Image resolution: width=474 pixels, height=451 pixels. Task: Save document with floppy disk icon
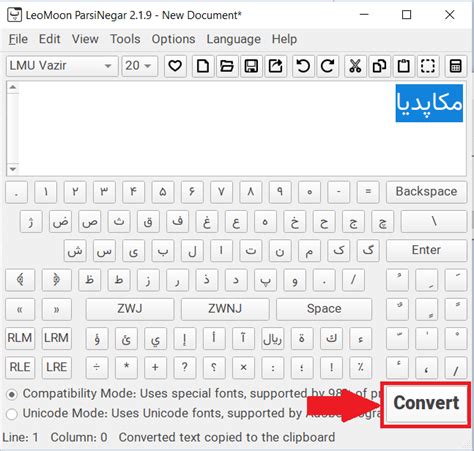251,66
